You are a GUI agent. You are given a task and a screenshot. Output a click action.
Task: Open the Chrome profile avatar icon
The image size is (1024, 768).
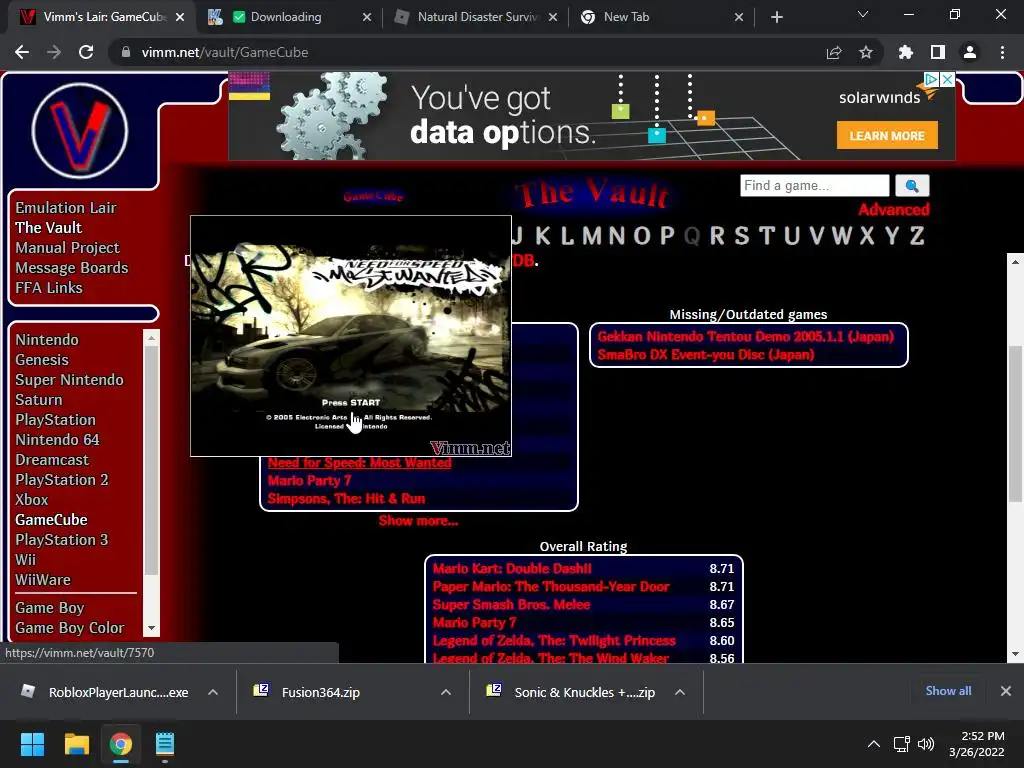pos(970,52)
